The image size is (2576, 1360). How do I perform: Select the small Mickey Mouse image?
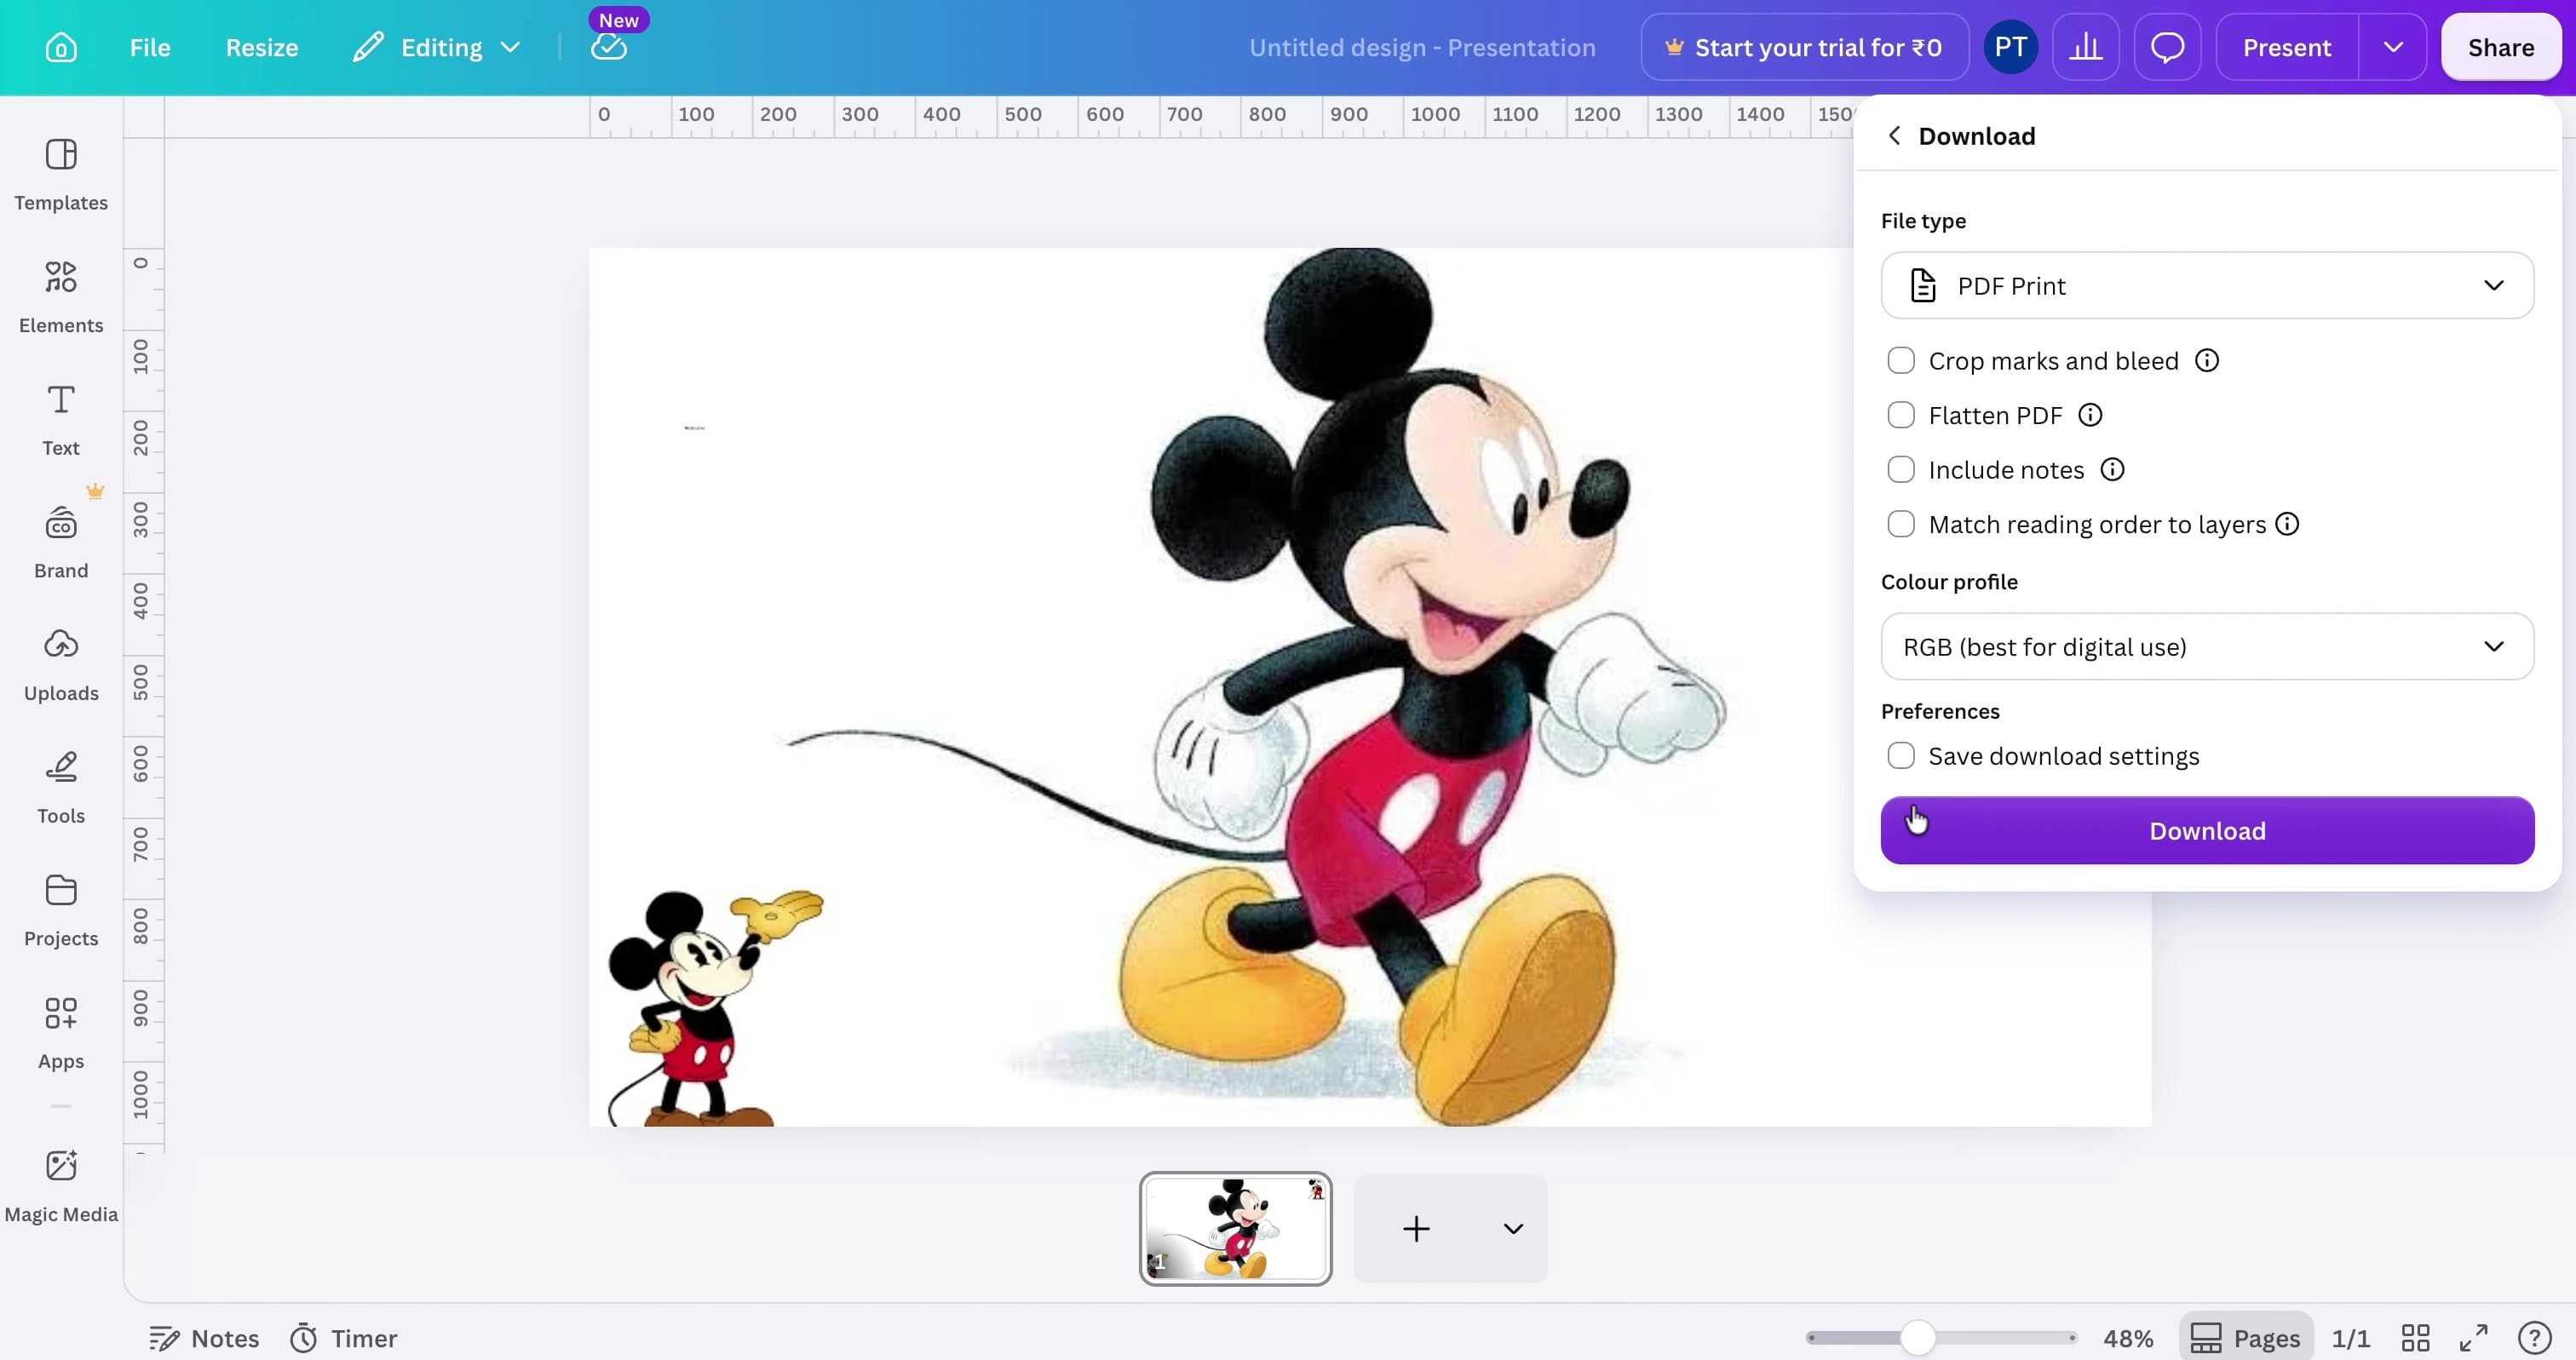click(715, 1008)
